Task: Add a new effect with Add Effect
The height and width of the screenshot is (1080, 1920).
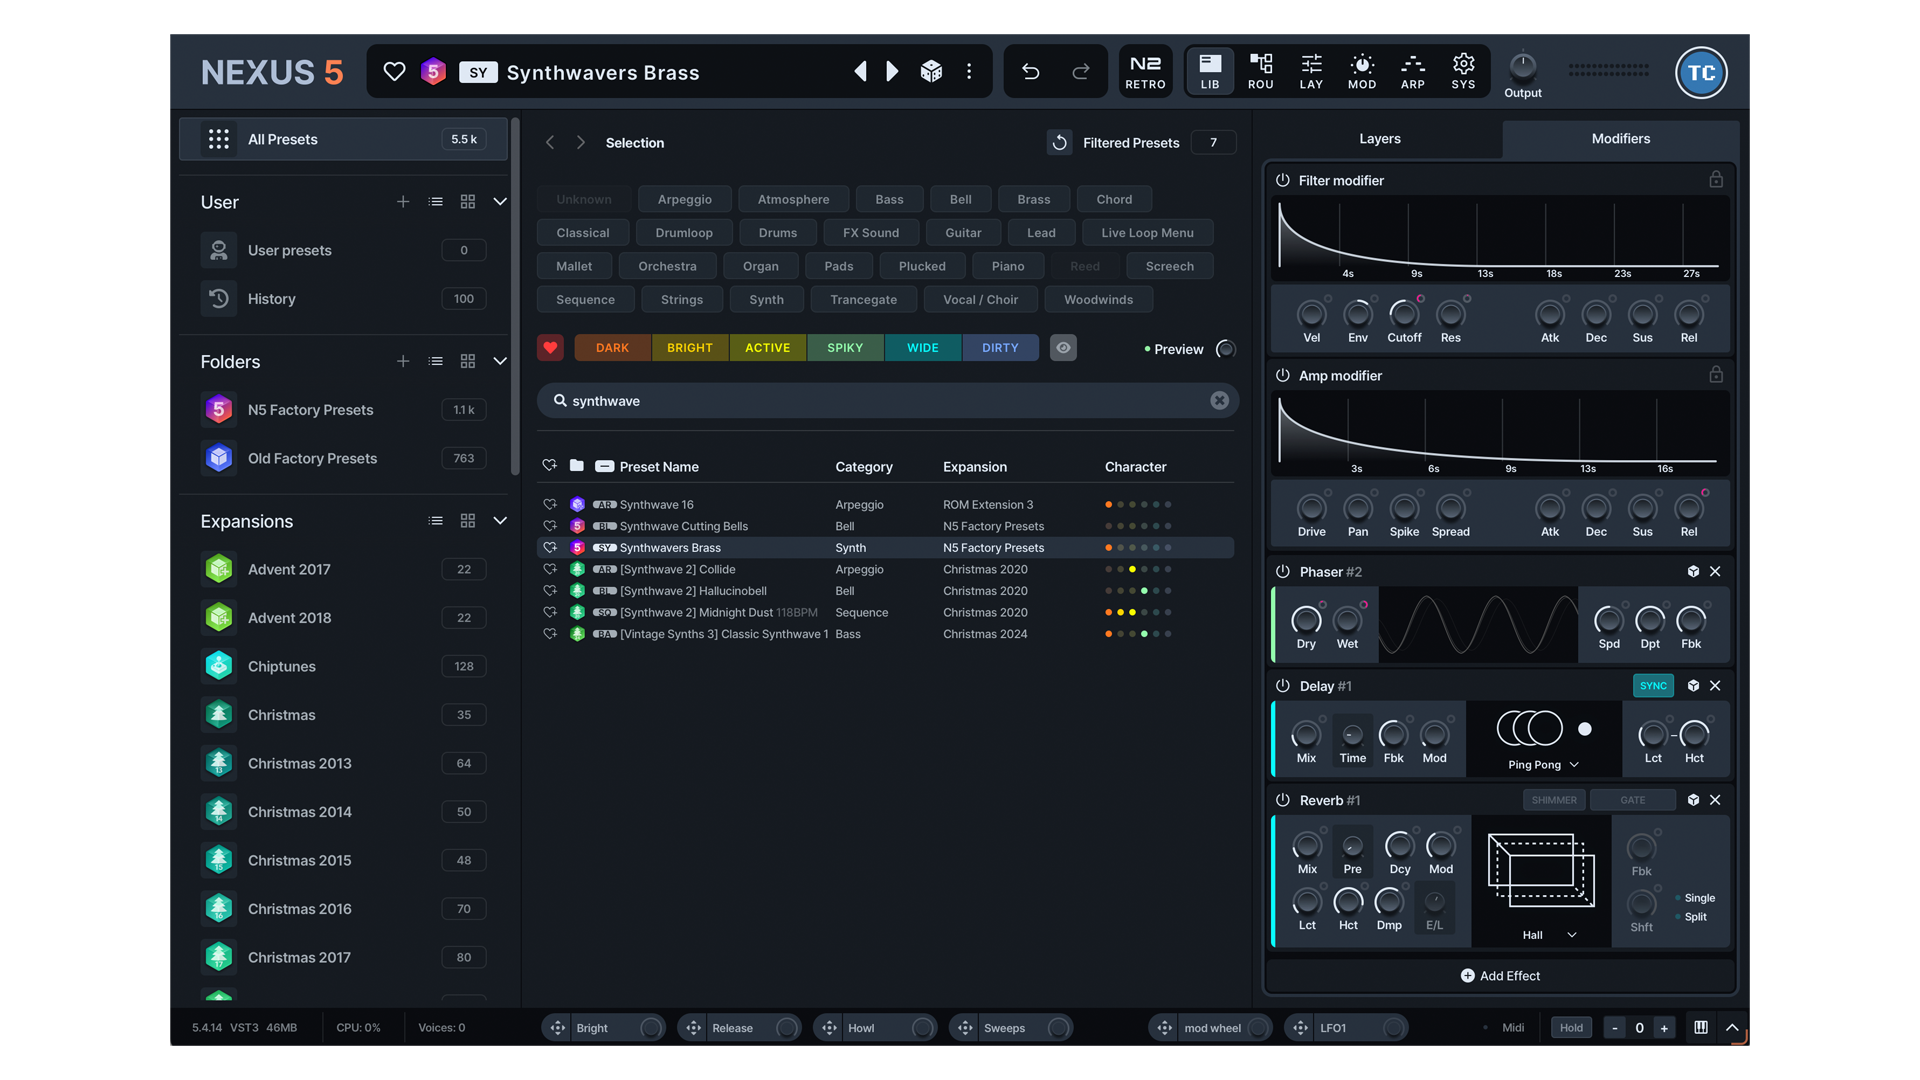Action: pyautogui.click(x=1500, y=976)
